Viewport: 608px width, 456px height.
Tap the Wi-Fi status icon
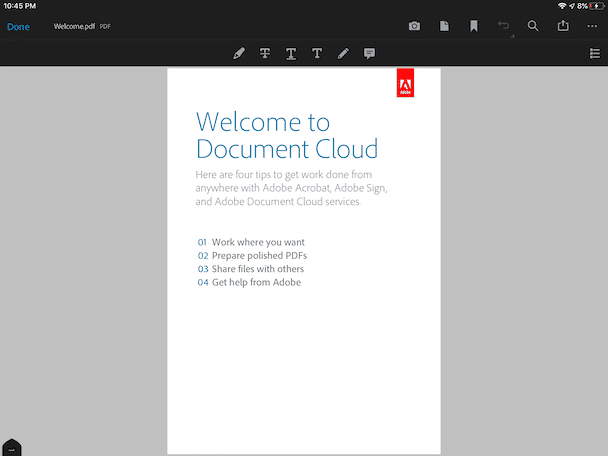(562, 6)
